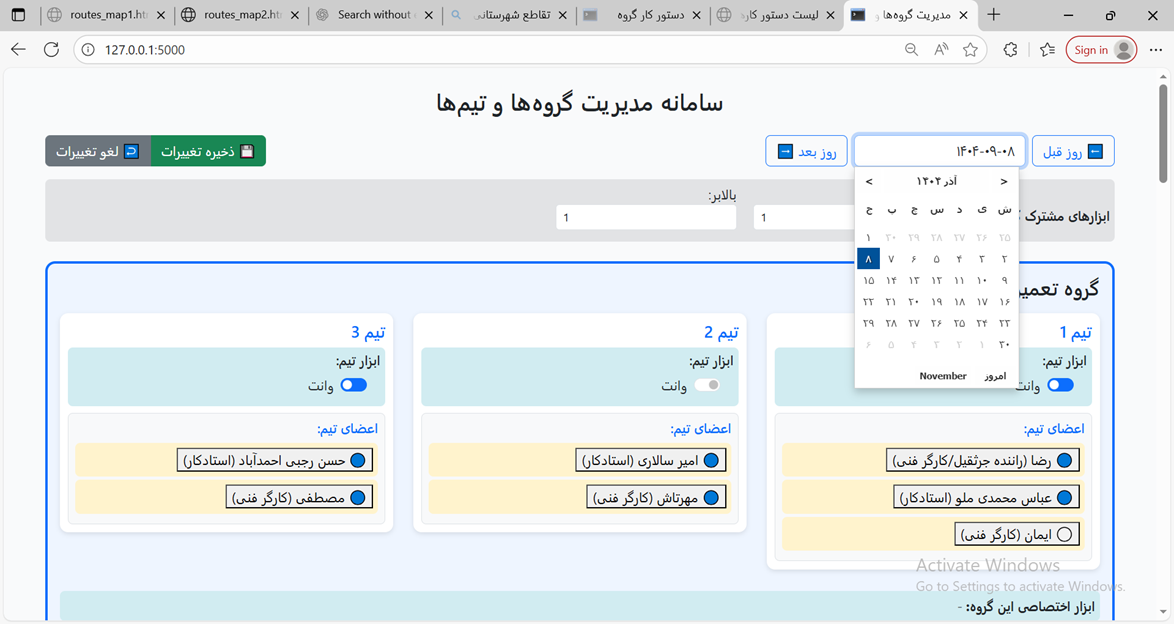Toggle the وانت switch for تیم 3

[354, 385]
